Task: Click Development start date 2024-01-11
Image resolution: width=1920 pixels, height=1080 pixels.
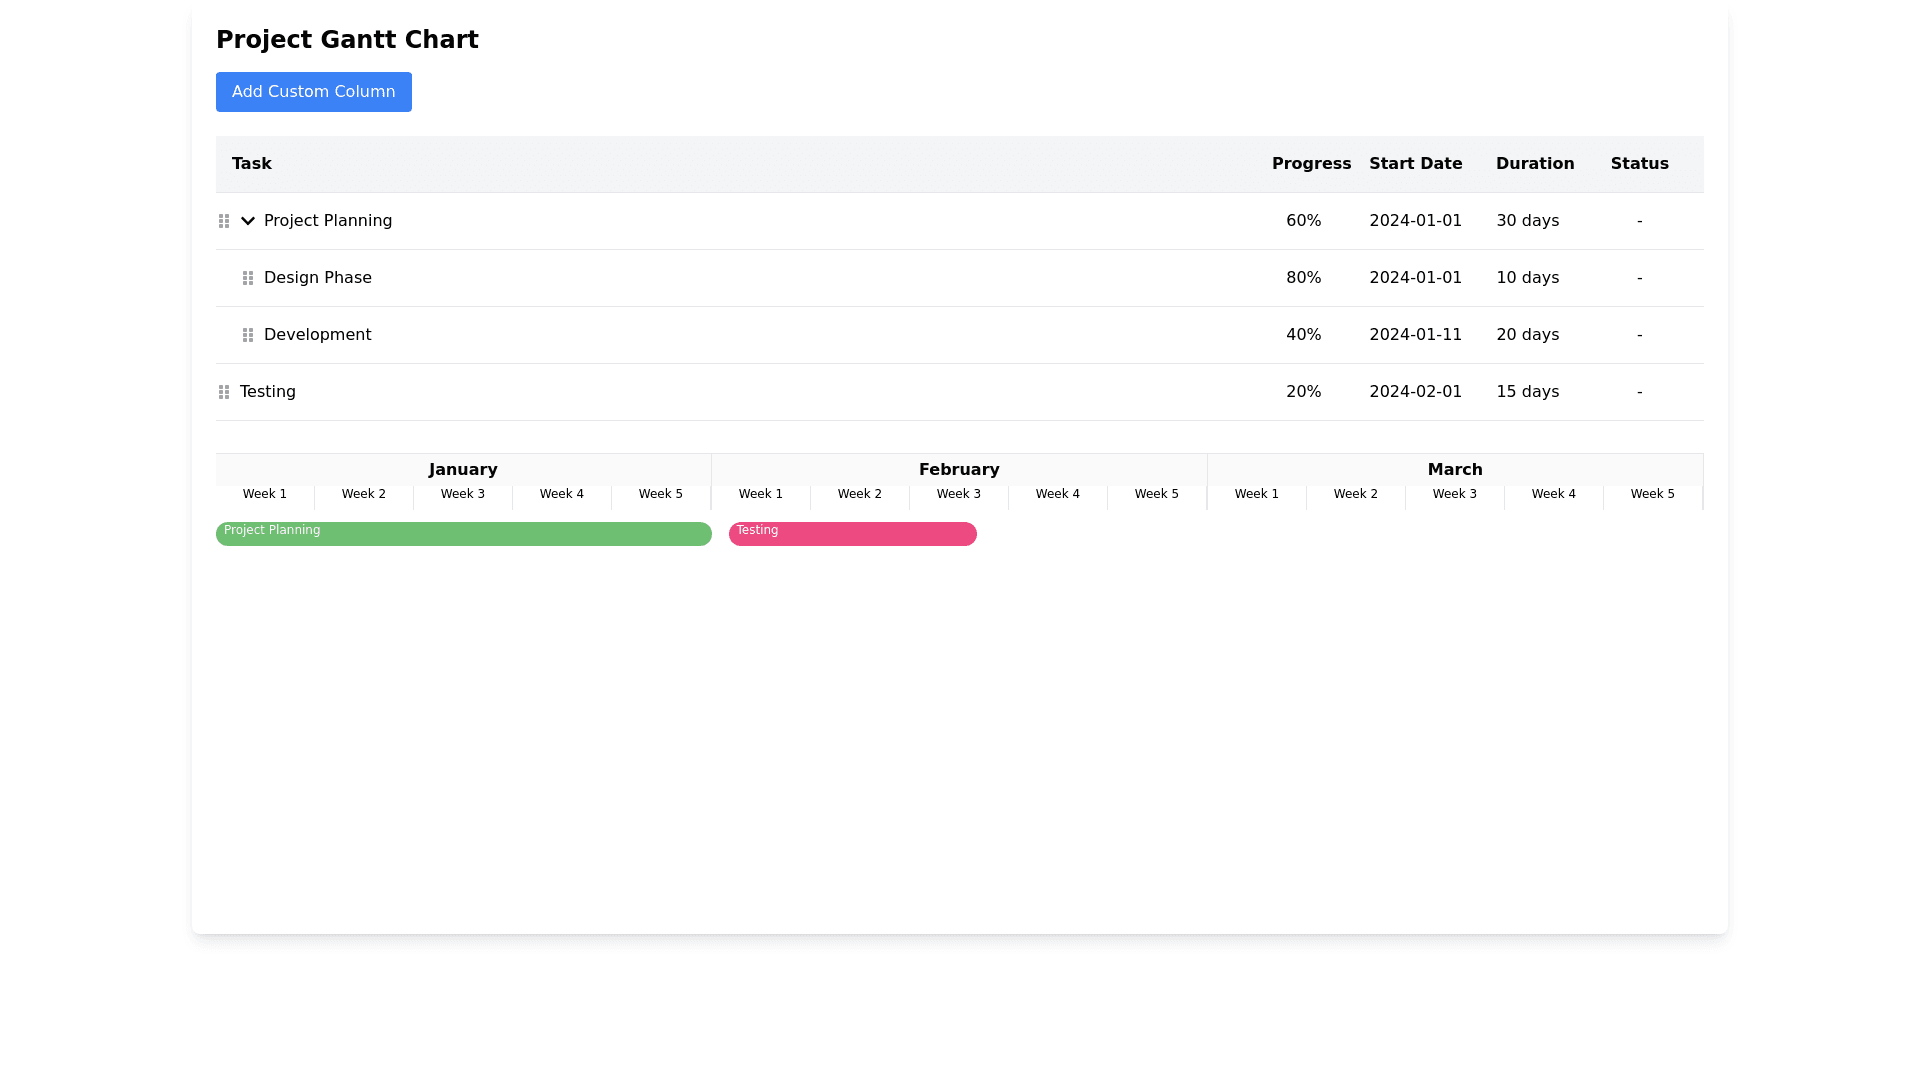Action: [x=1415, y=335]
